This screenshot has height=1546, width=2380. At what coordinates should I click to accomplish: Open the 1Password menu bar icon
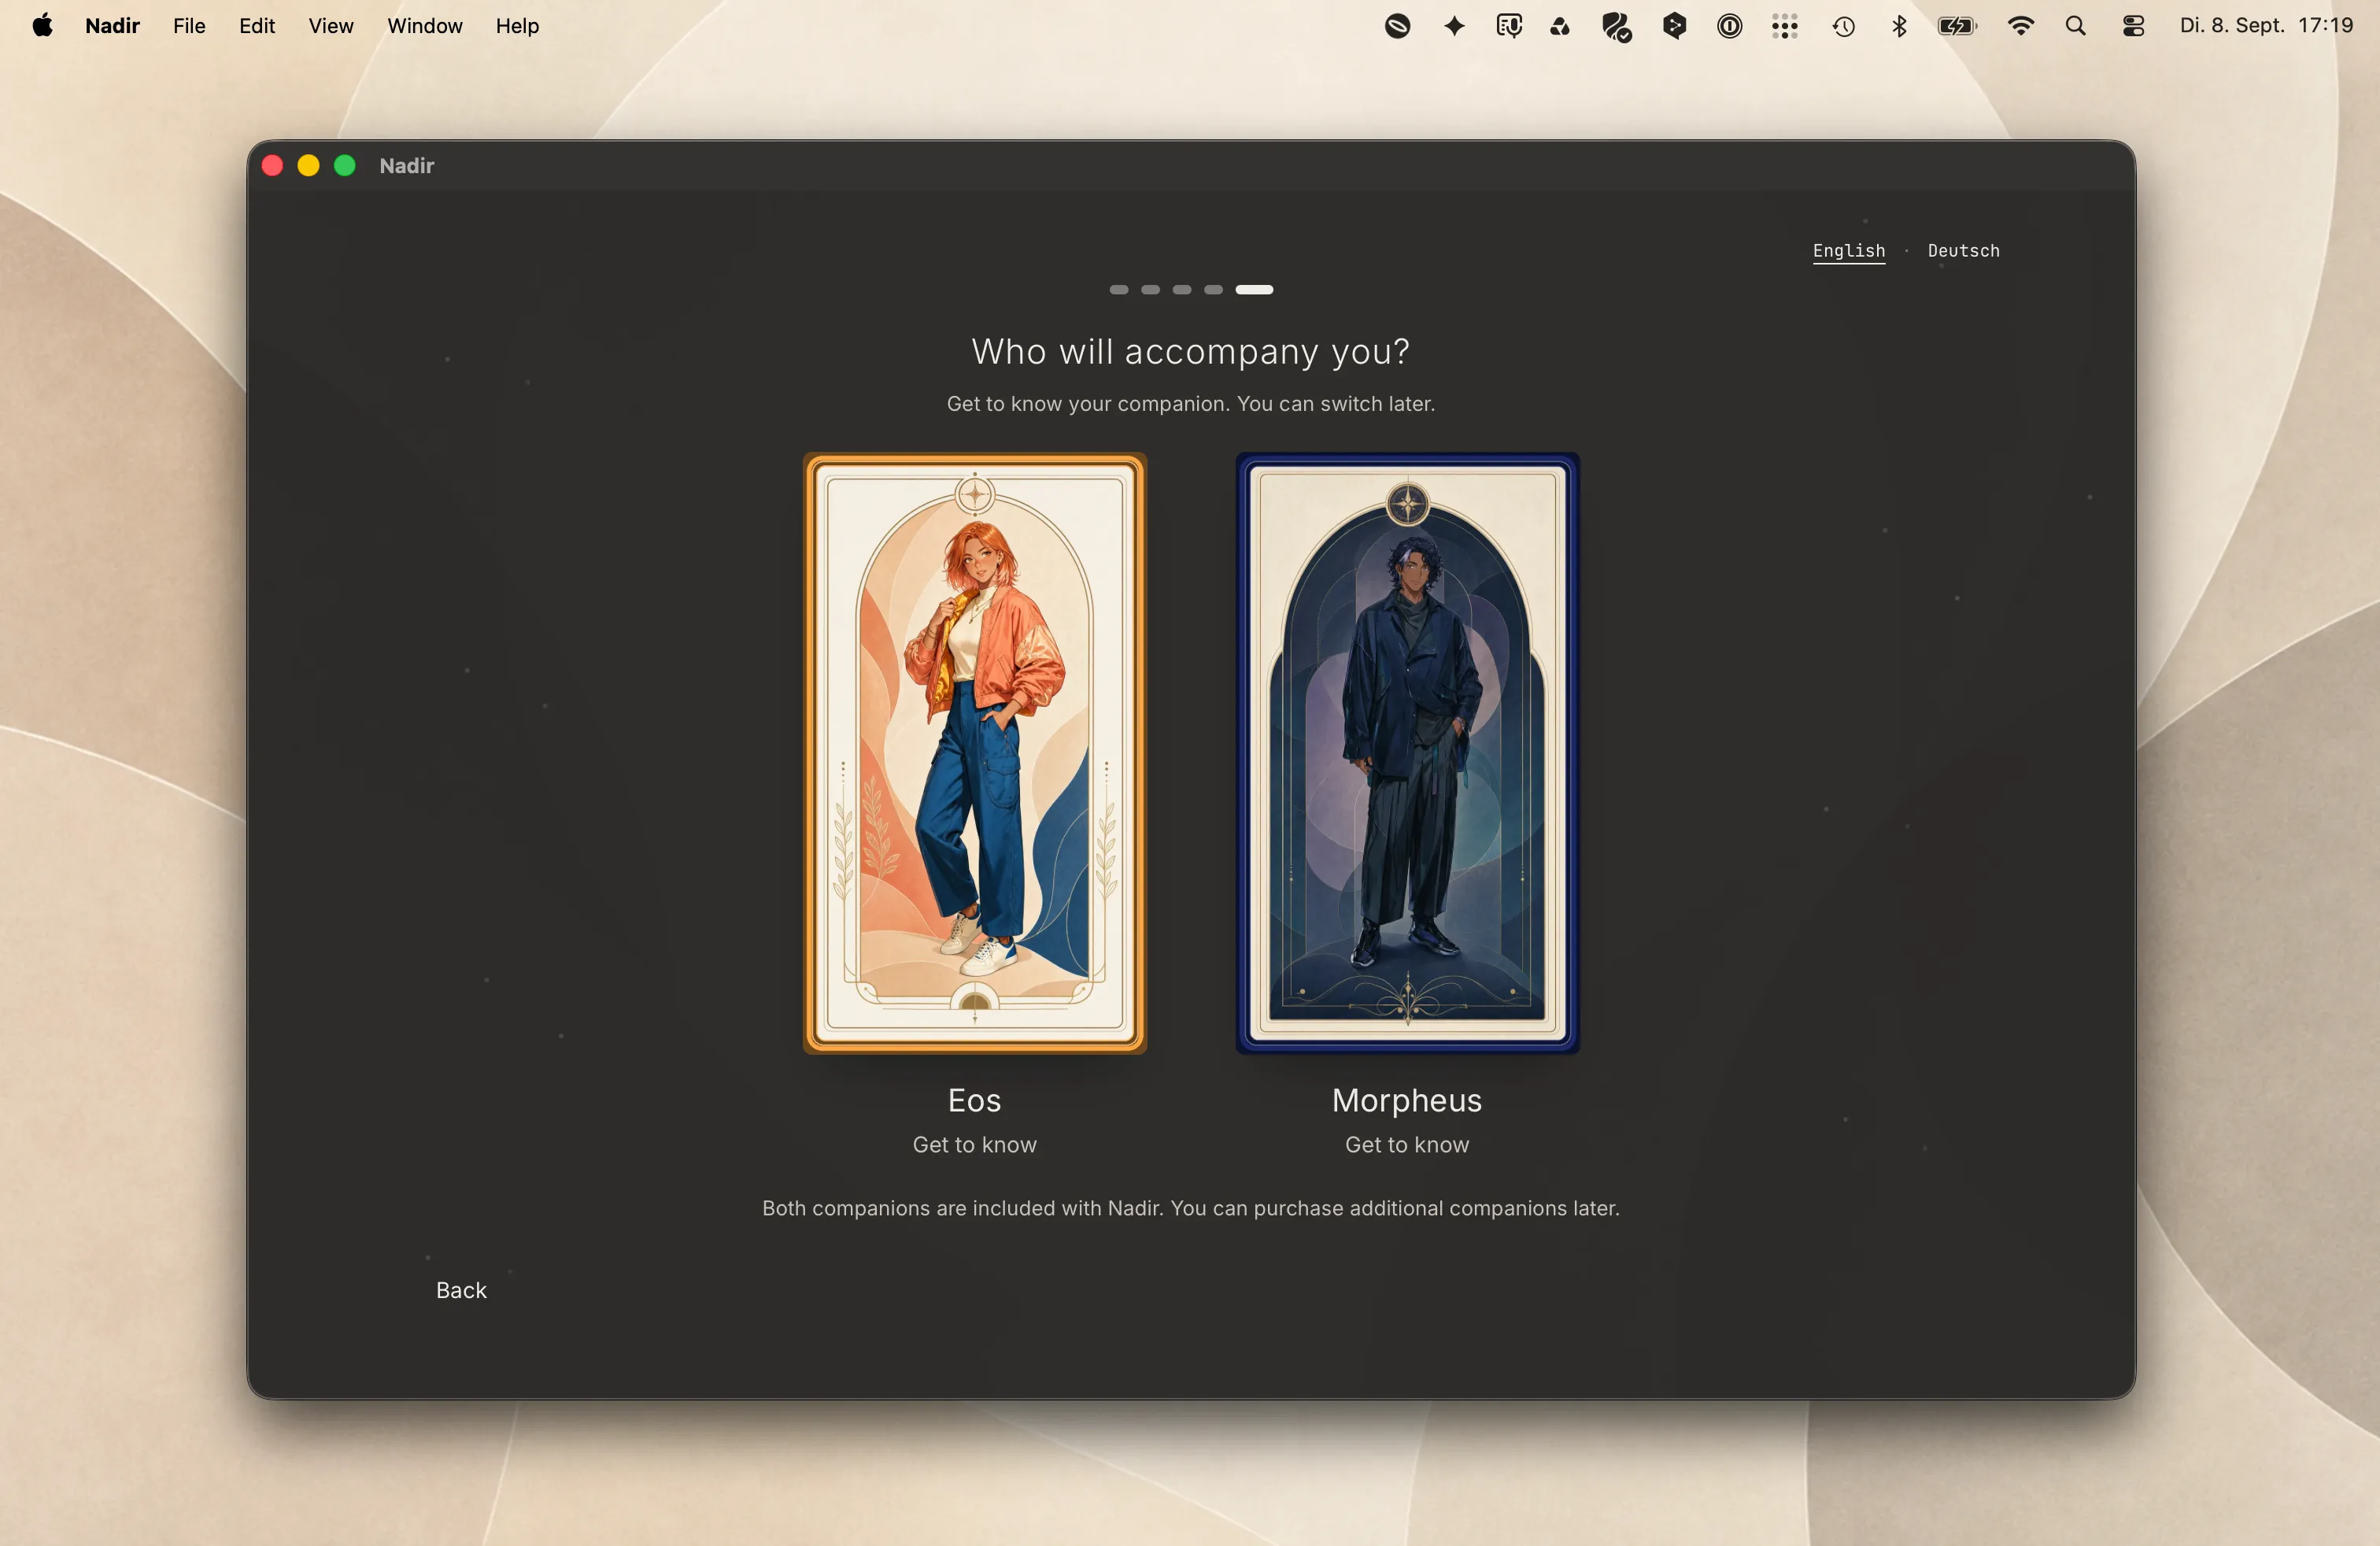pos(1729,26)
